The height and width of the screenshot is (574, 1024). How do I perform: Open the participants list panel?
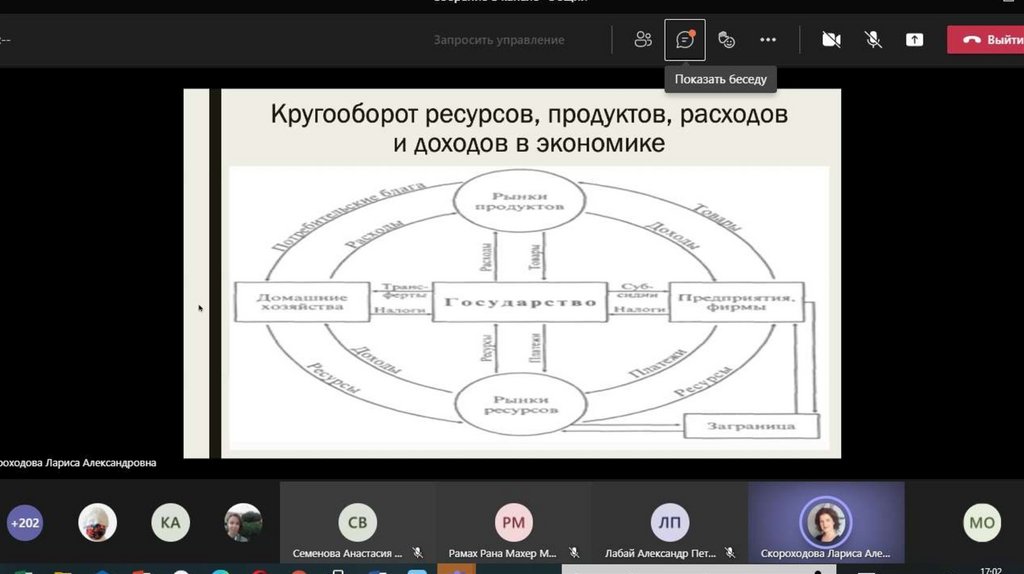[x=643, y=40]
